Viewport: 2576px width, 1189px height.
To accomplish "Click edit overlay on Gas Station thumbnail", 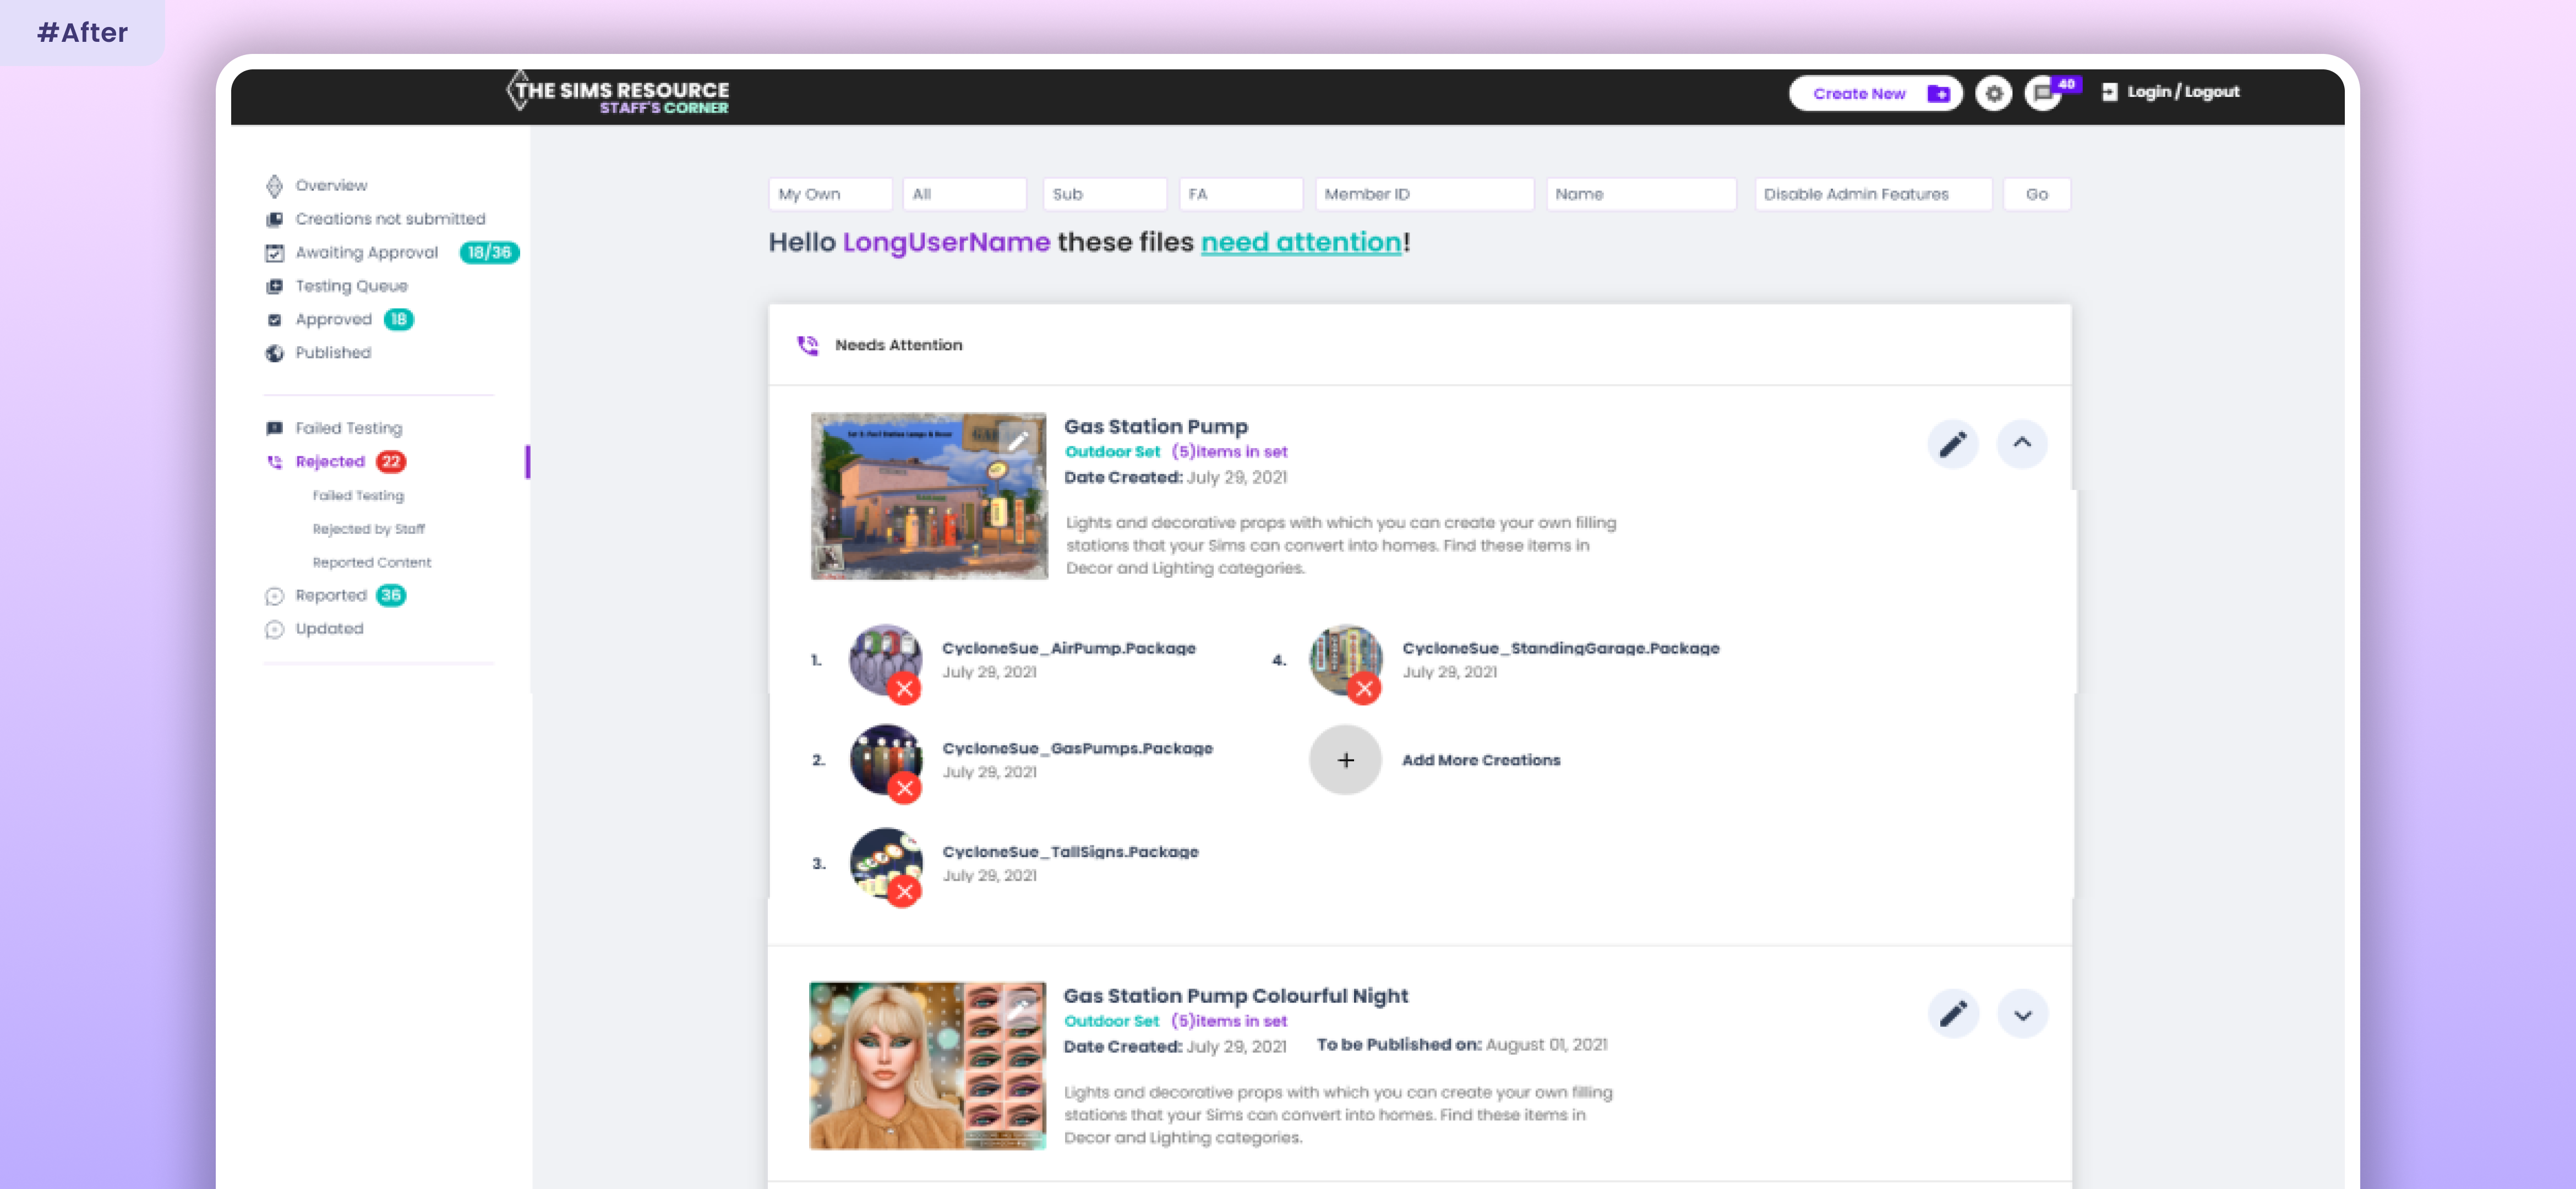I will (x=1017, y=440).
